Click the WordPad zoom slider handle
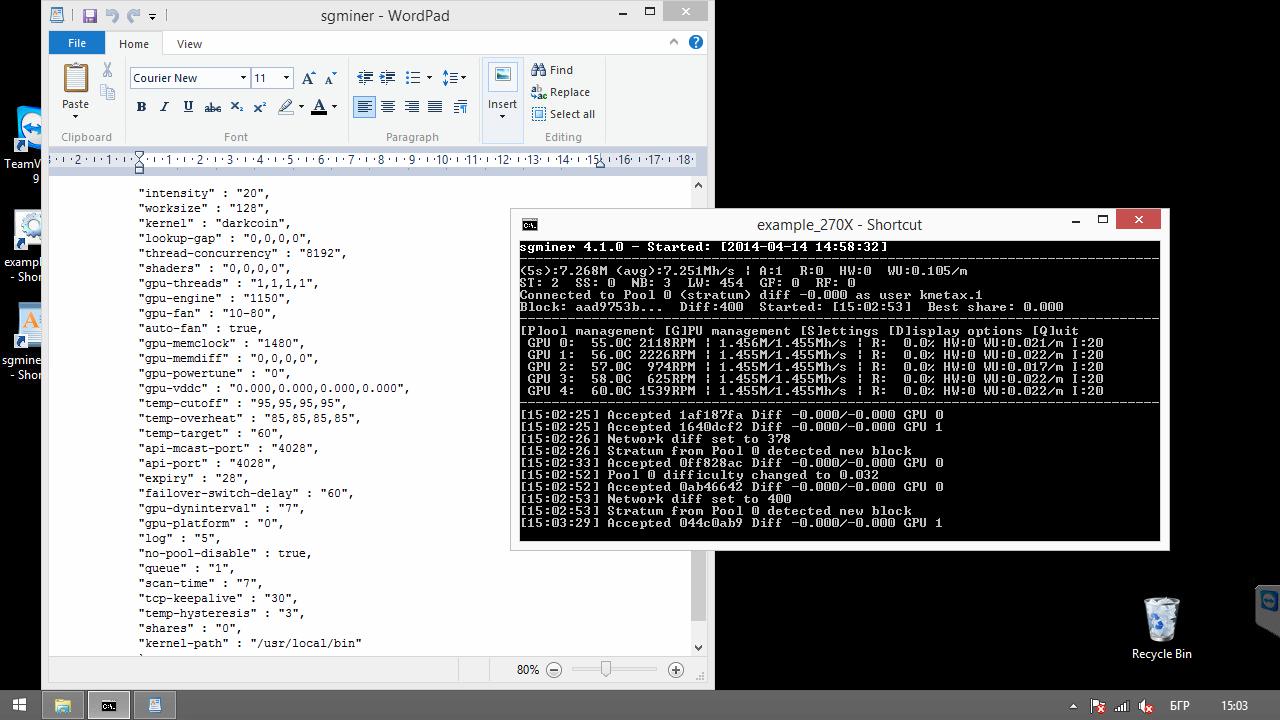This screenshot has height=720, width=1280. (605, 669)
